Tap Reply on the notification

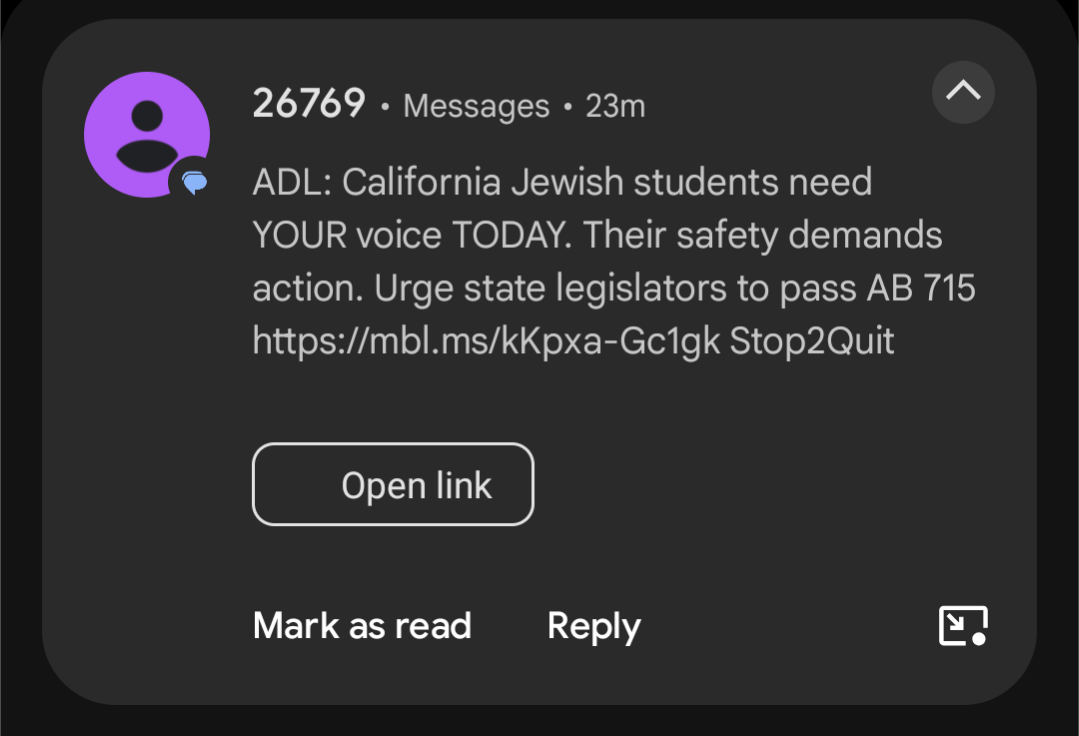point(594,626)
